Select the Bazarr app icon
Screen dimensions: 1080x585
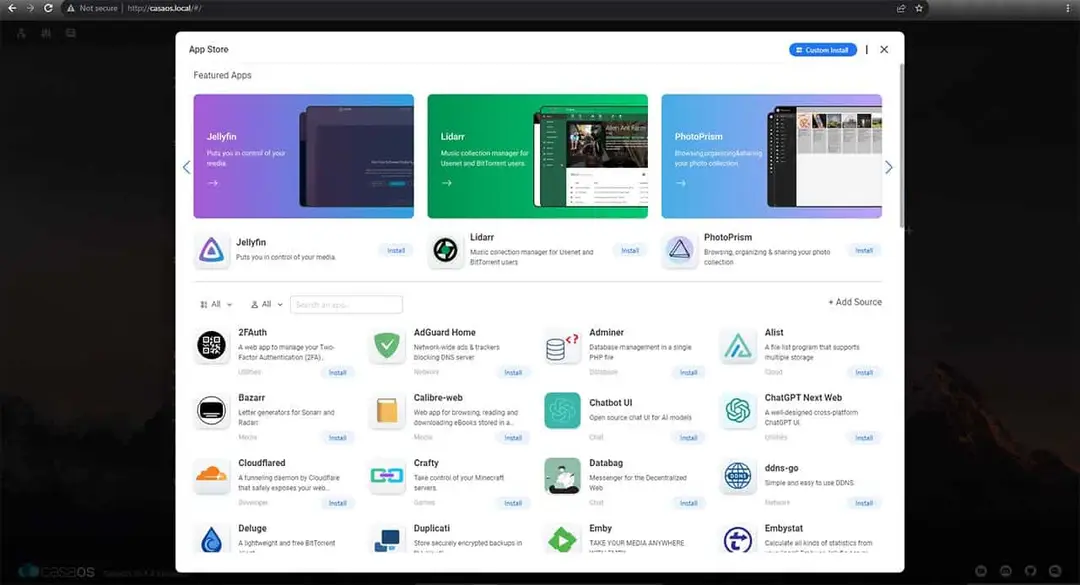pyautogui.click(x=211, y=411)
